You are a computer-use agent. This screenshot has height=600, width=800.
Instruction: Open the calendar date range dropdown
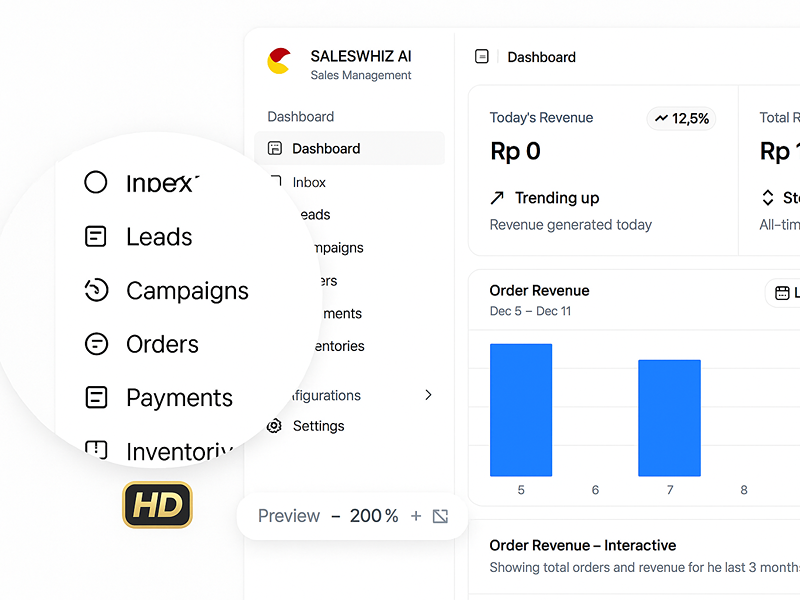point(785,293)
